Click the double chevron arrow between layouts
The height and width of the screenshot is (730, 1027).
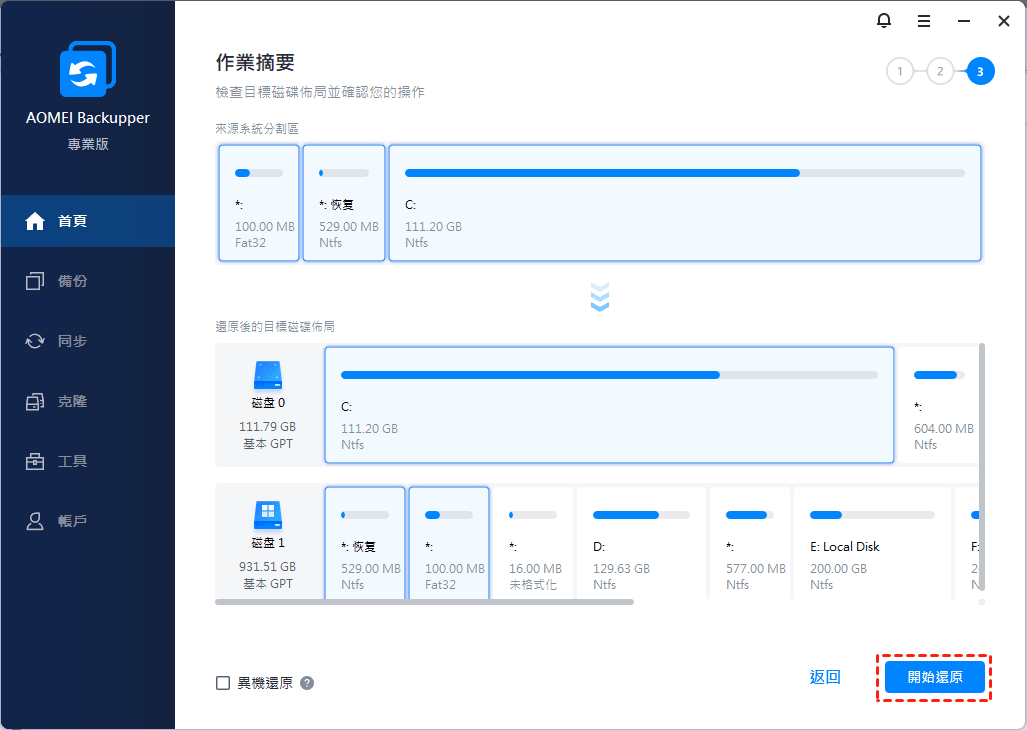(x=600, y=296)
